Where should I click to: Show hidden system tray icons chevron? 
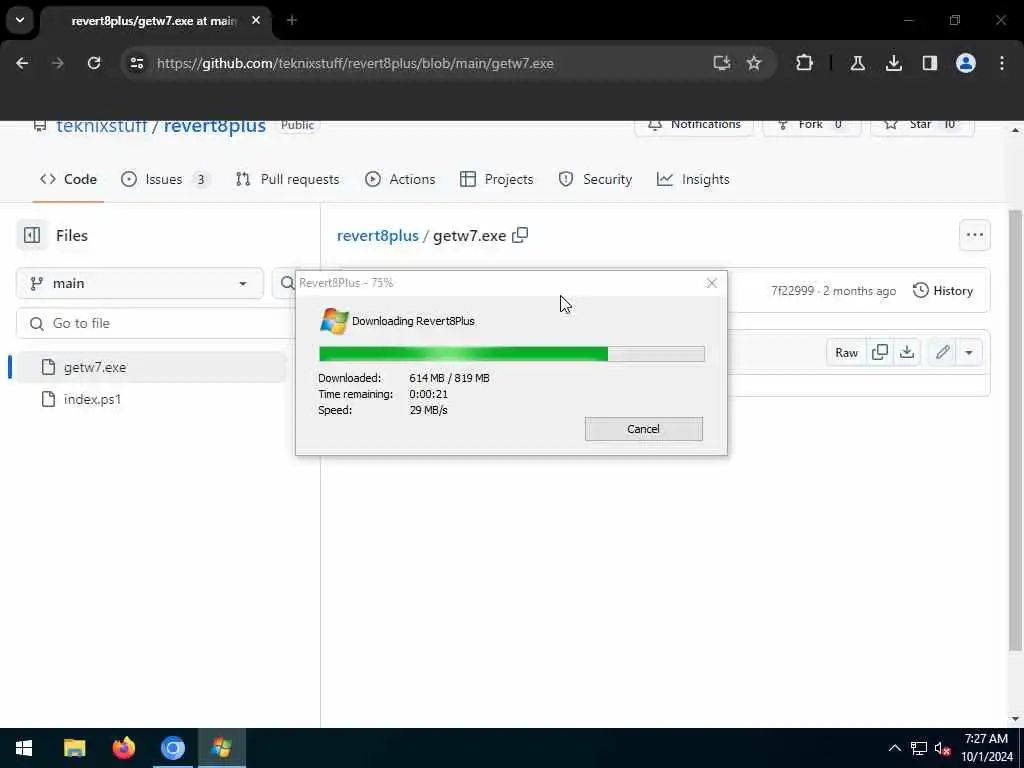[895, 748]
